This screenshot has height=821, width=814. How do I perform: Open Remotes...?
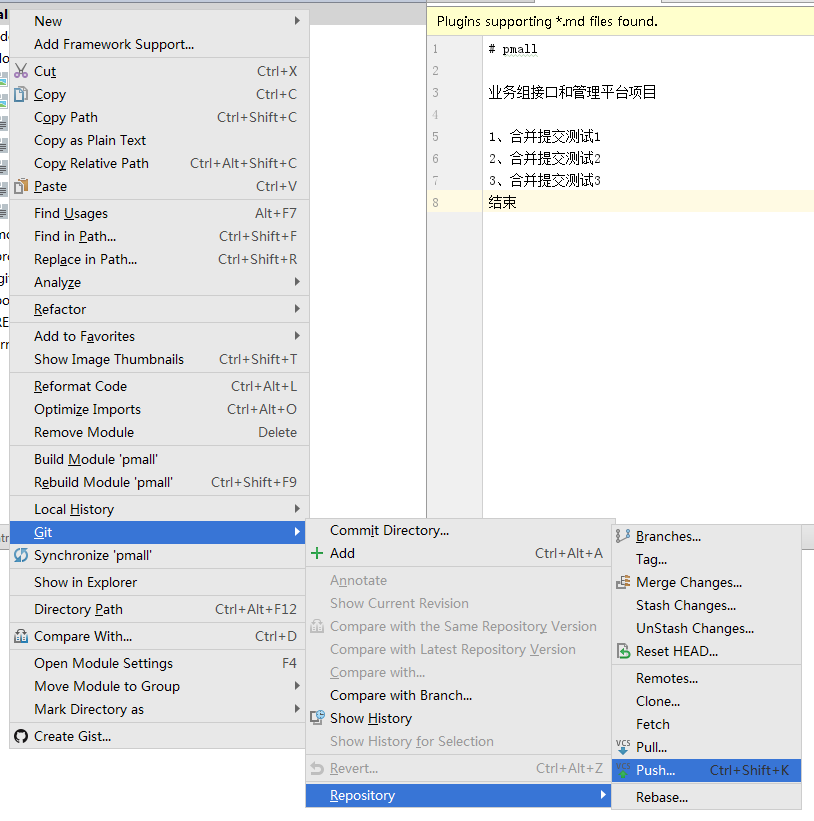coord(707,678)
